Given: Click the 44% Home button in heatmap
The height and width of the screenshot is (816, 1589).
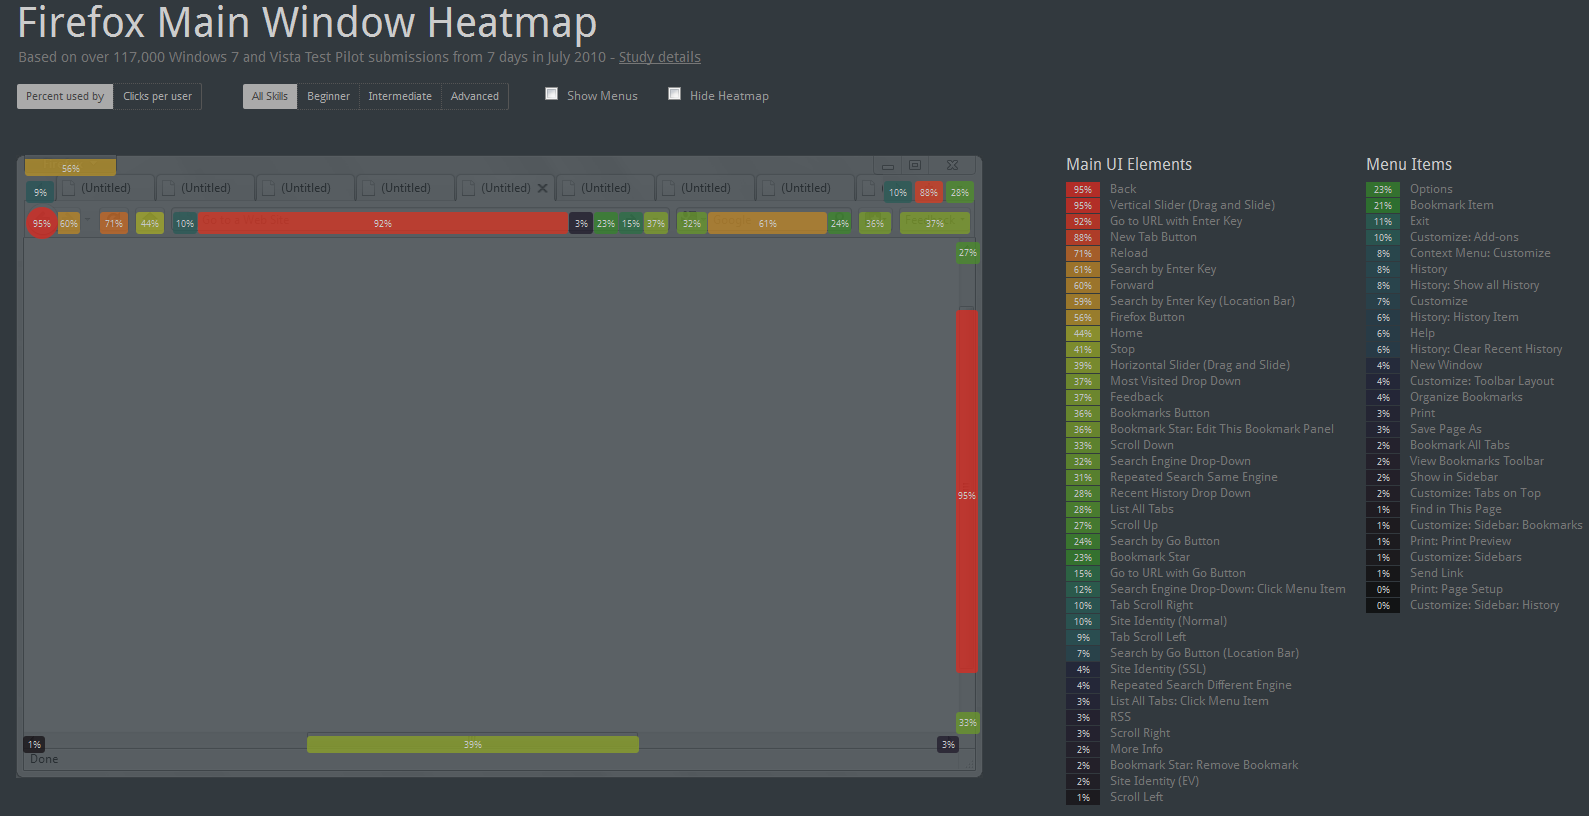Looking at the screenshot, I should pos(149,223).
